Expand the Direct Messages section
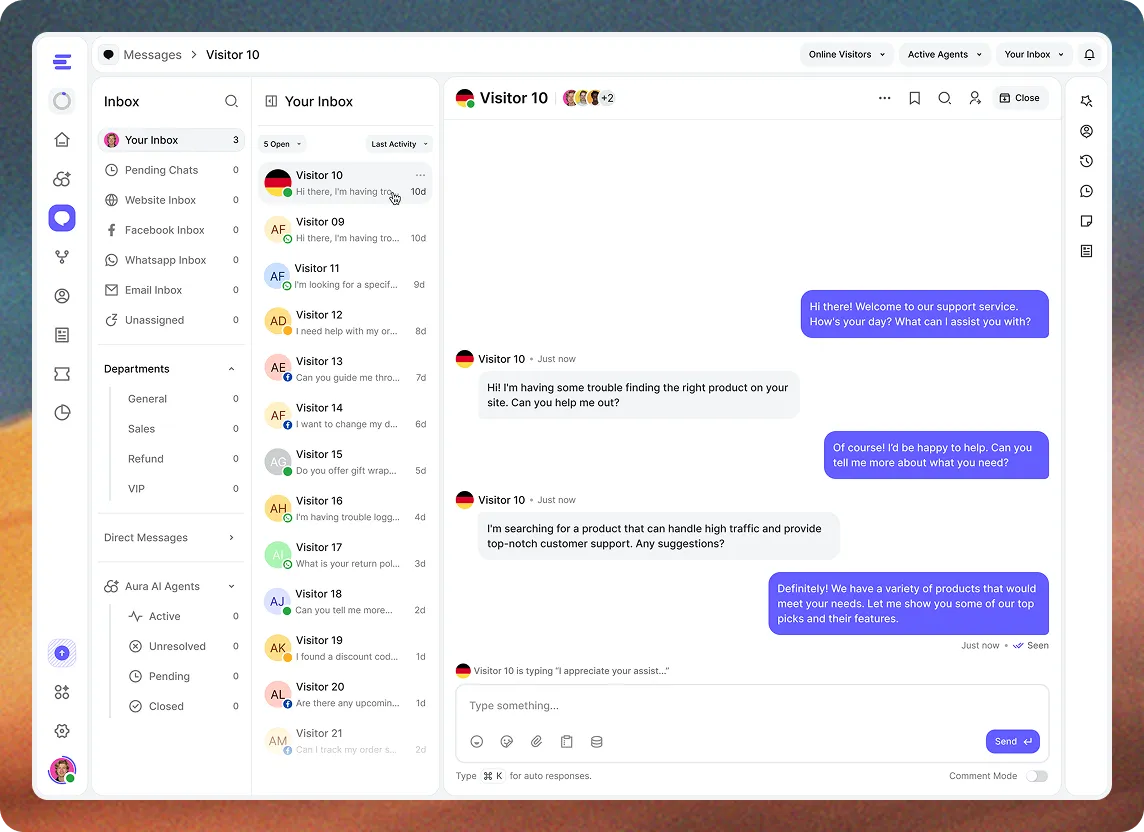This screenshot has height=832, width=1144. click(x=231, y=538)
